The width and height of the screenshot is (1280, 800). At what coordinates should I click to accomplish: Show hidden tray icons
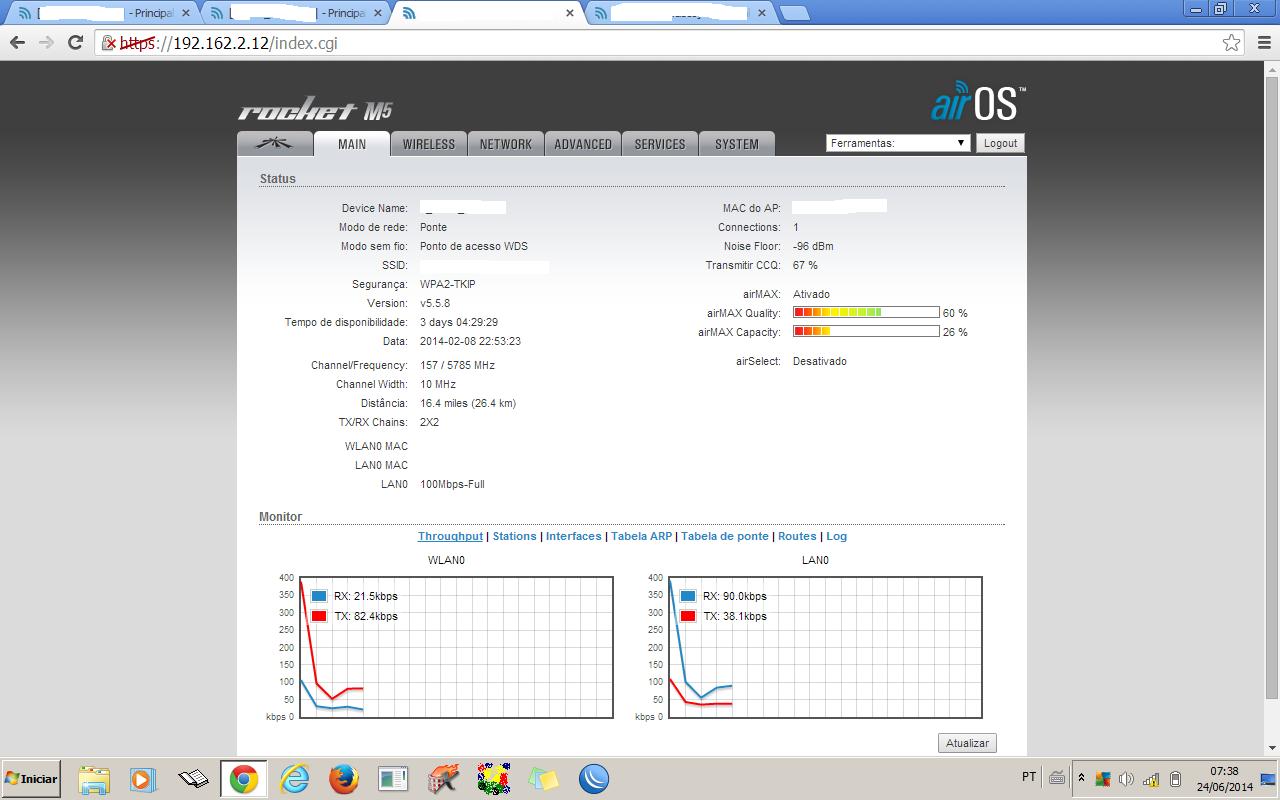pos(1081,778)
